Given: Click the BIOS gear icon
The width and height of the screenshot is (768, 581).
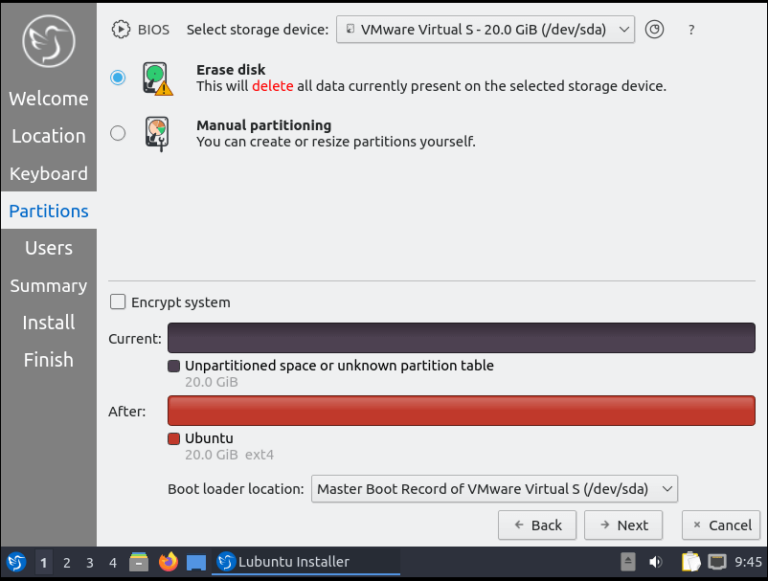Looking at the screenshot, I should [x=121, y=29].
